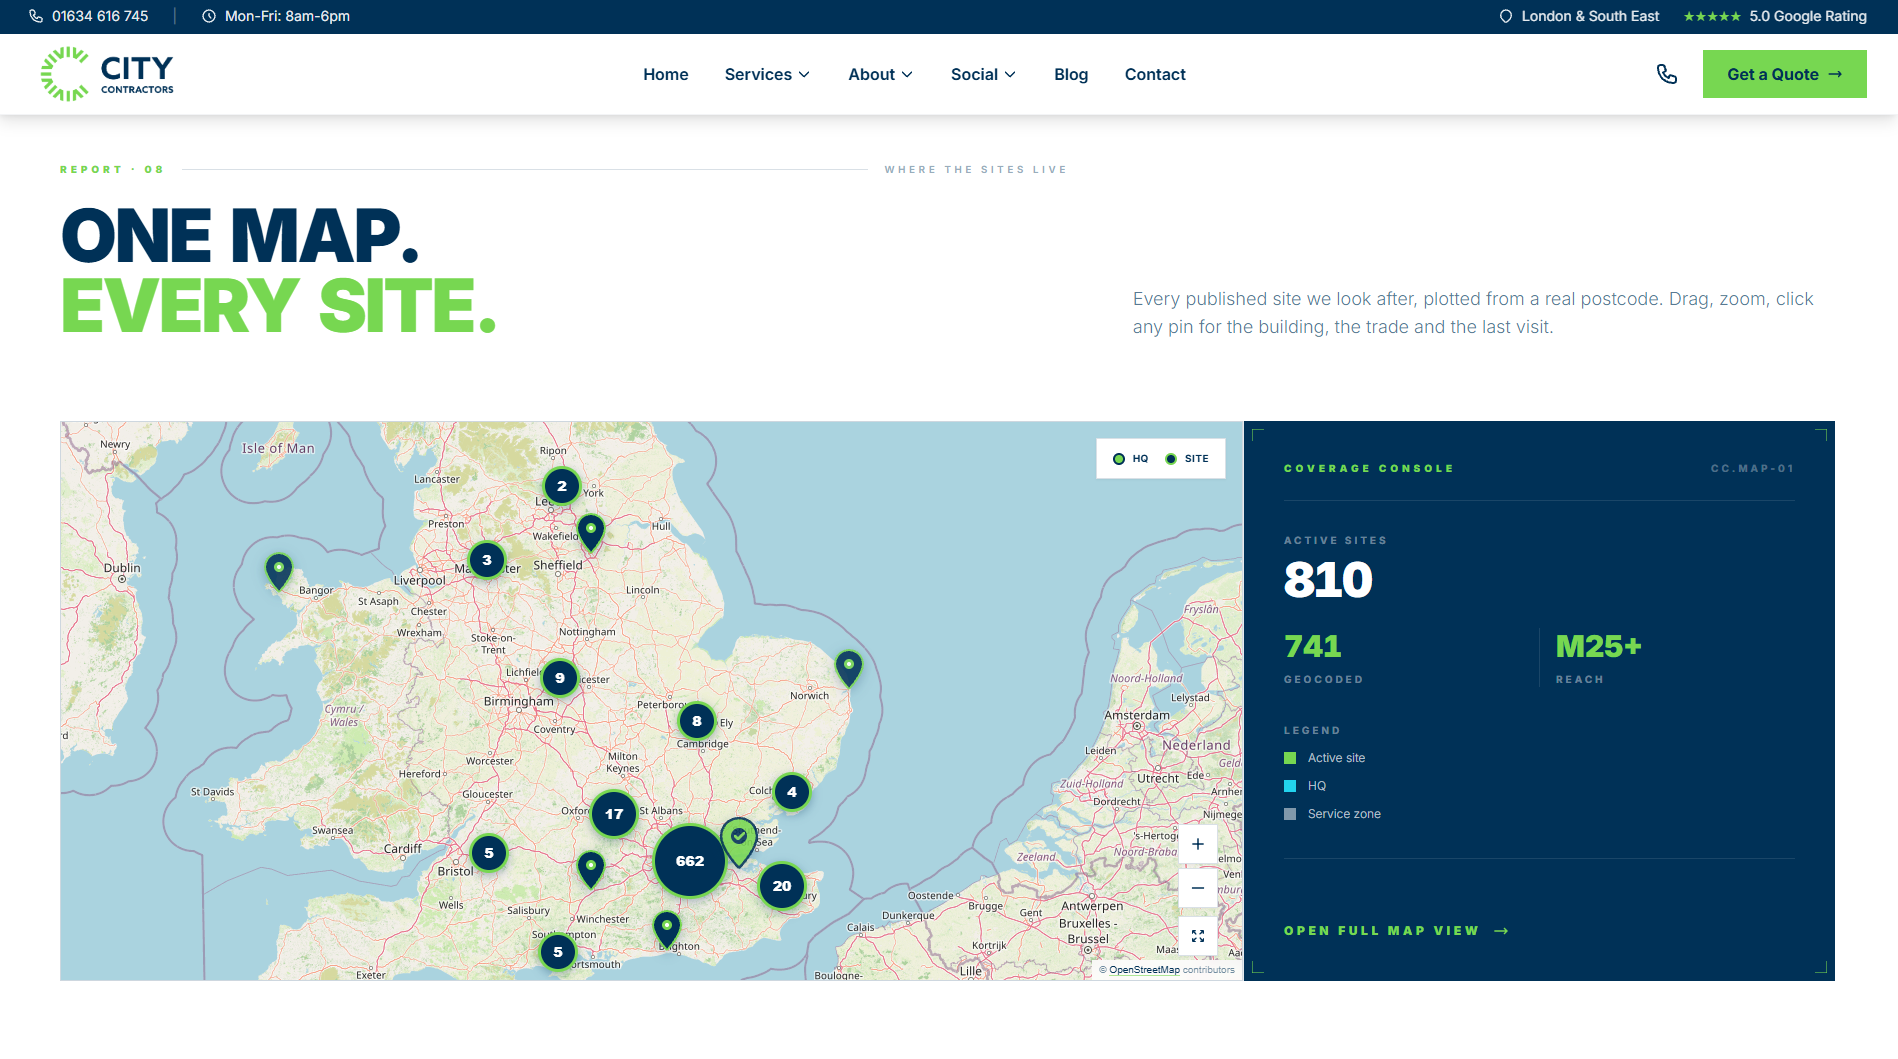Select the site pin near Norwich coast
Image resolution: width=1898 pixels, height=1059 pixels.
click(x=849, y=668)
